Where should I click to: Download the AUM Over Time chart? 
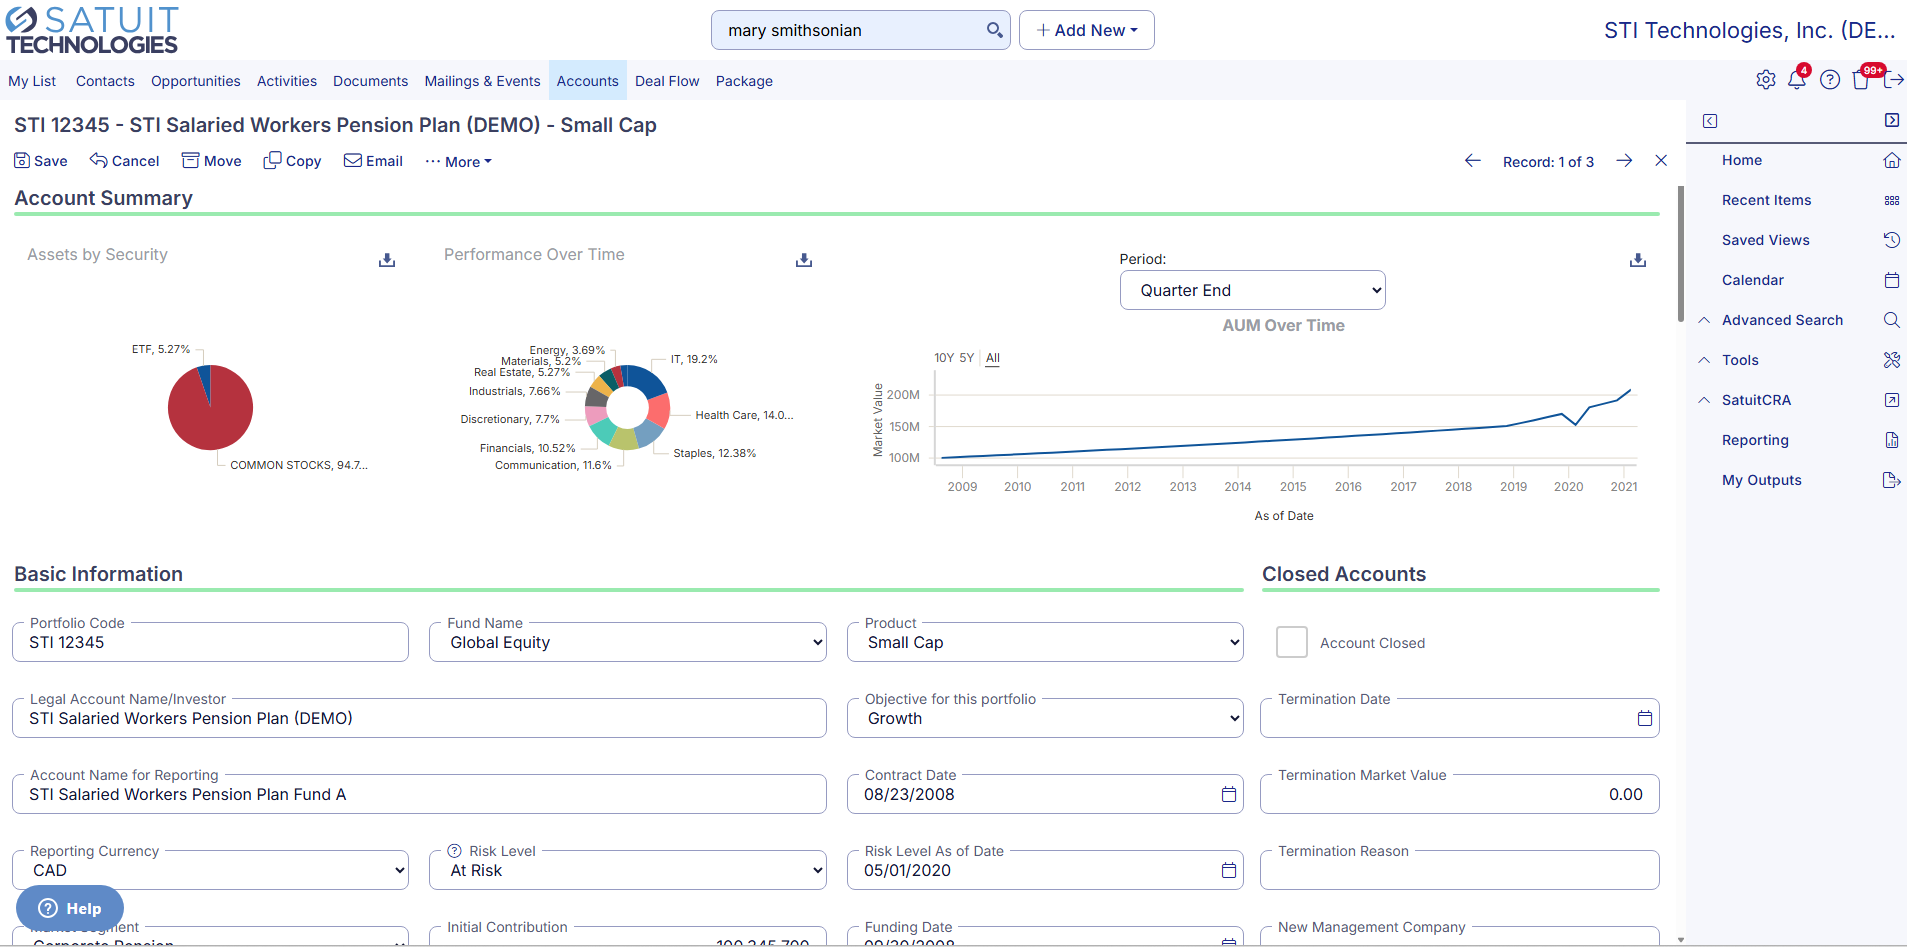point(1638,260)
